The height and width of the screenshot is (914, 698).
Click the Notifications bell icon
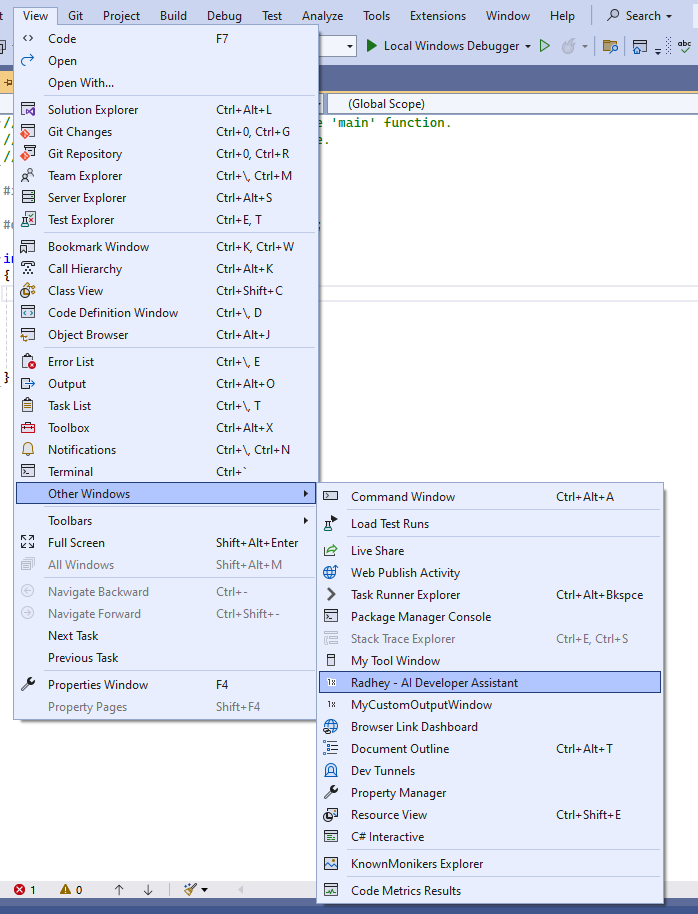click(27, 449)
